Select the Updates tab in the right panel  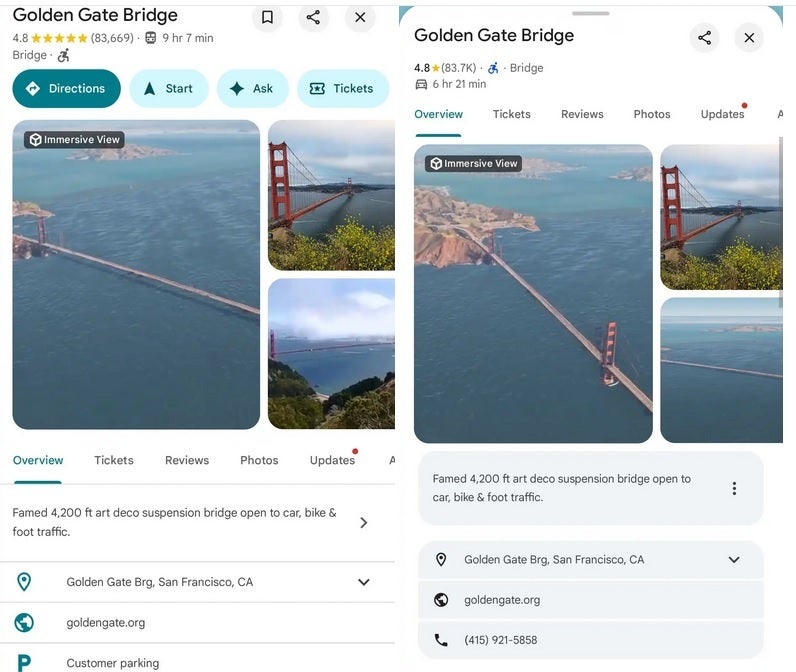tap(722, 114)
